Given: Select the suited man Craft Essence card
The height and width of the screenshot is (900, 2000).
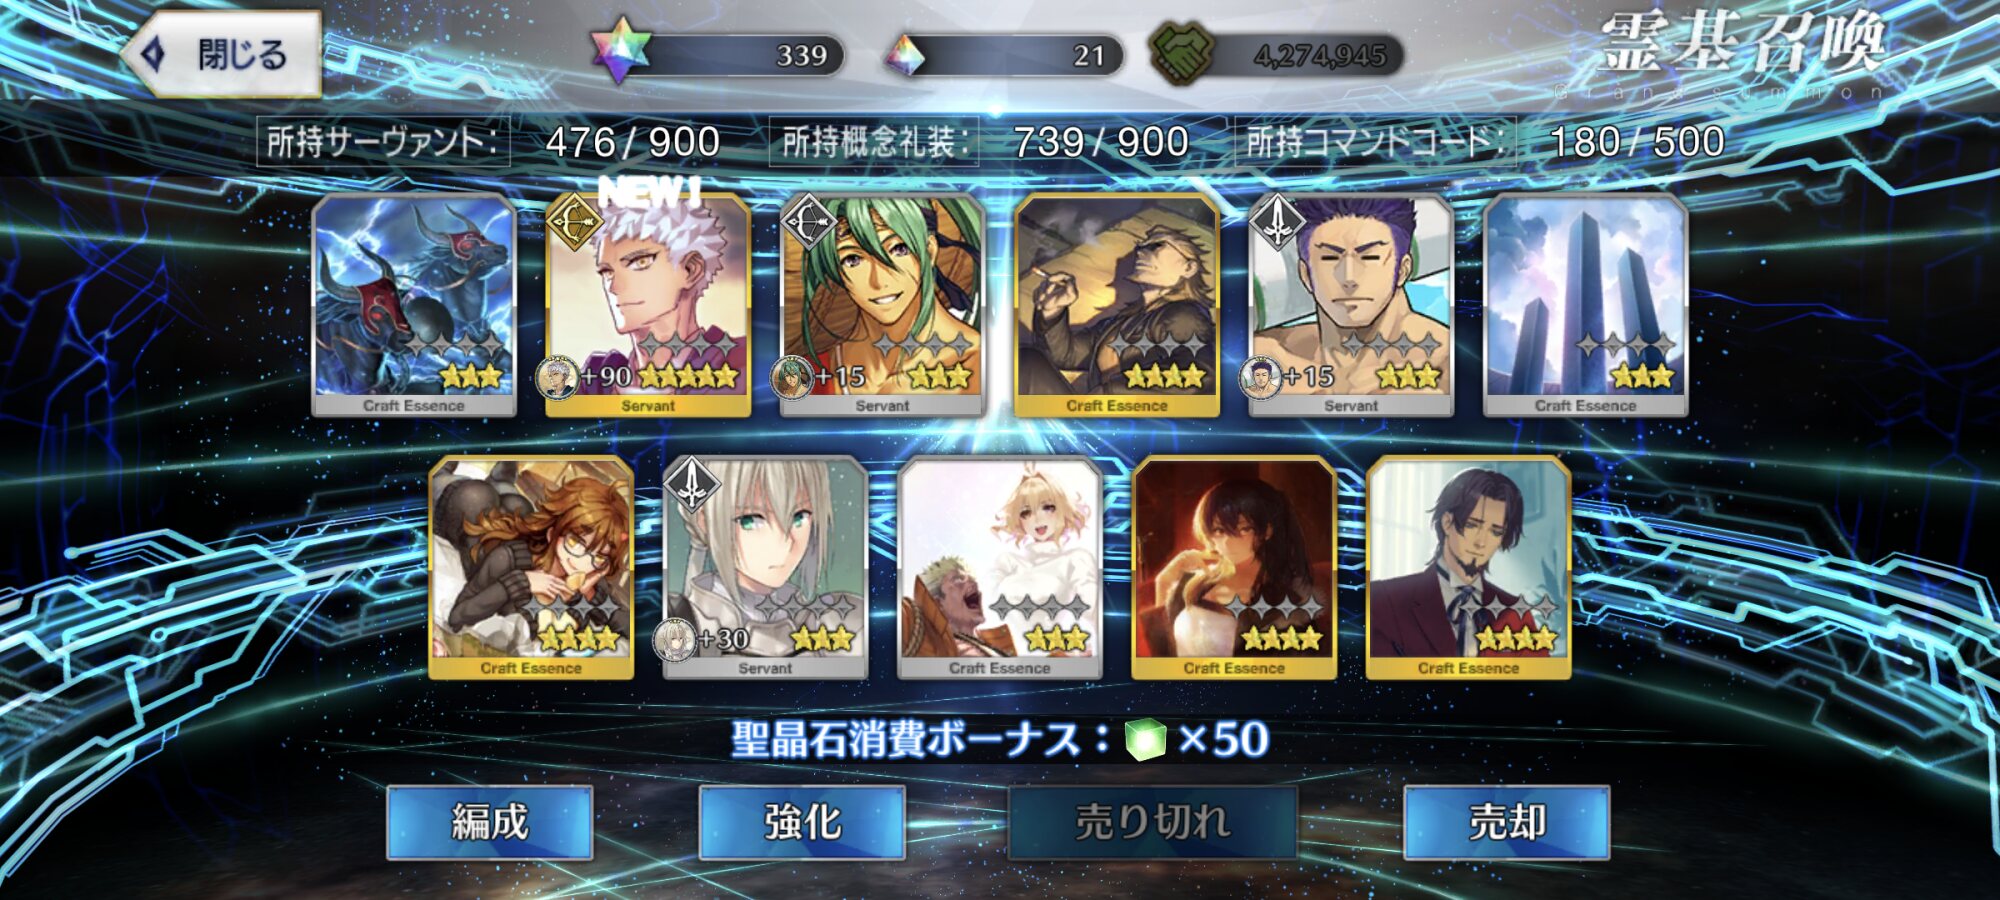Looking at the screenshot, I should pos(1468,568).
